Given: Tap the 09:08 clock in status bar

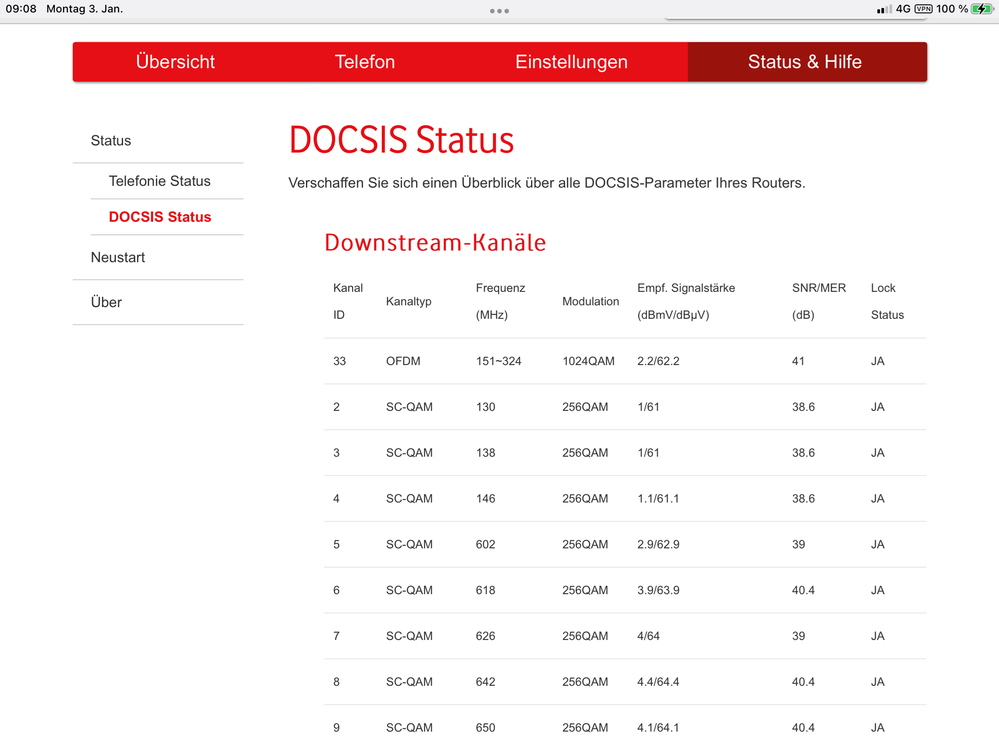Looking at the screenshot, I should click(x=21, y=9).
